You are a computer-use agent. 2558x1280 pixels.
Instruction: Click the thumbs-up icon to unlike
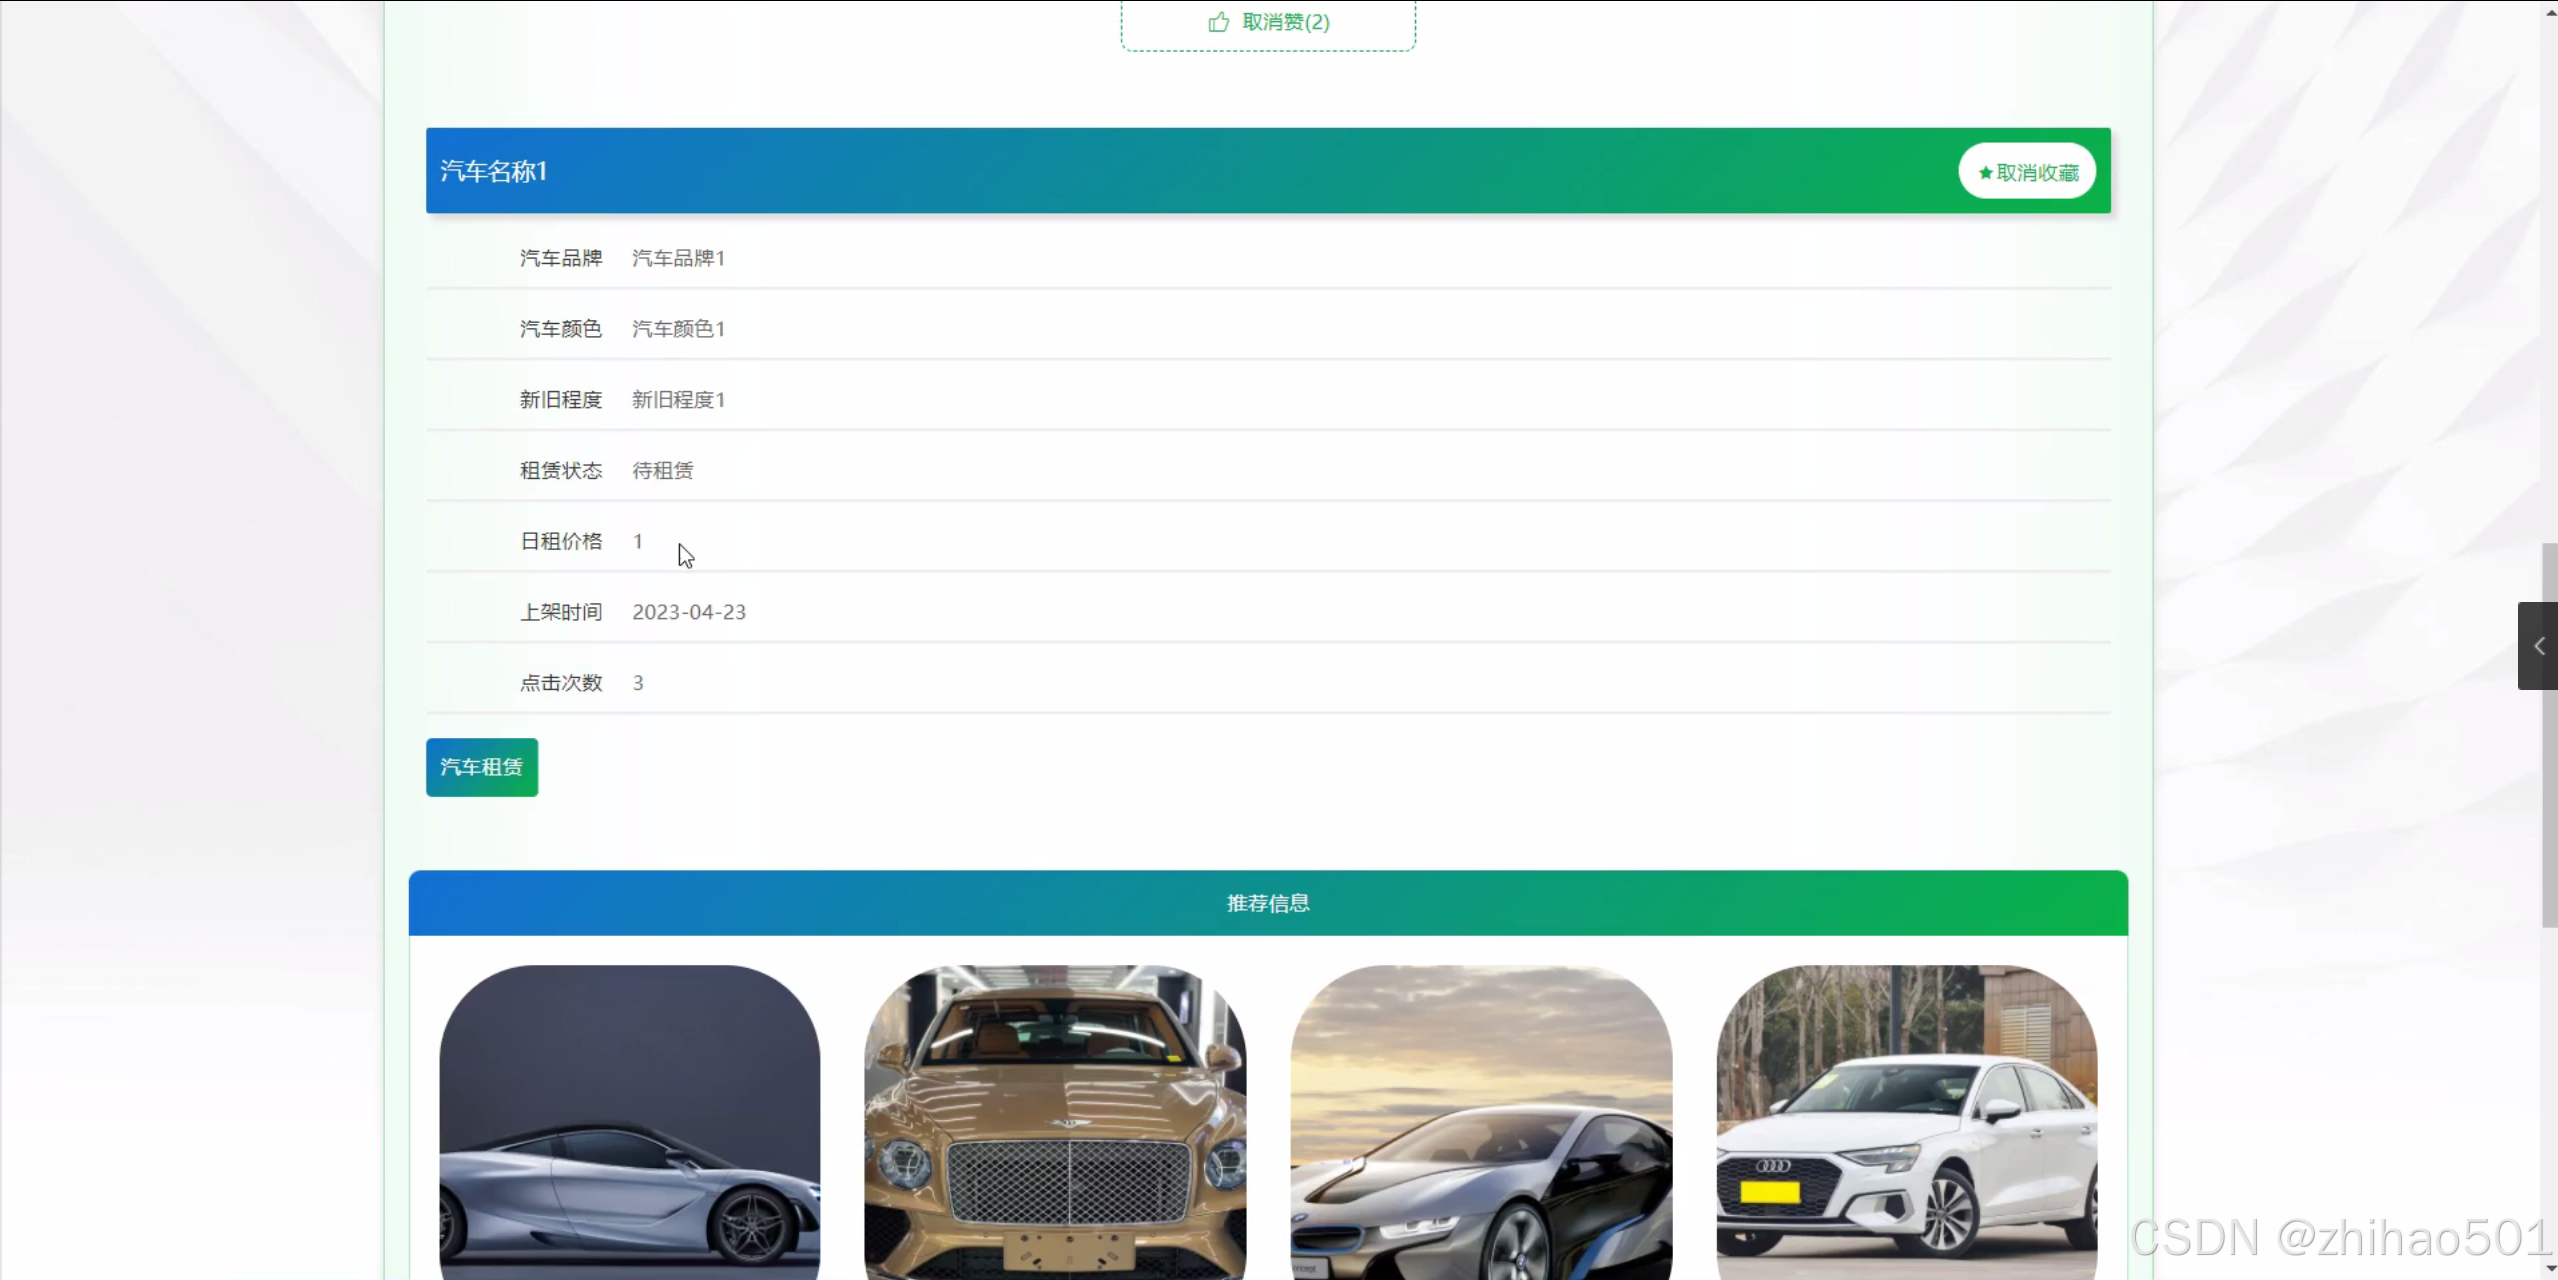(x=1218, y=22)
